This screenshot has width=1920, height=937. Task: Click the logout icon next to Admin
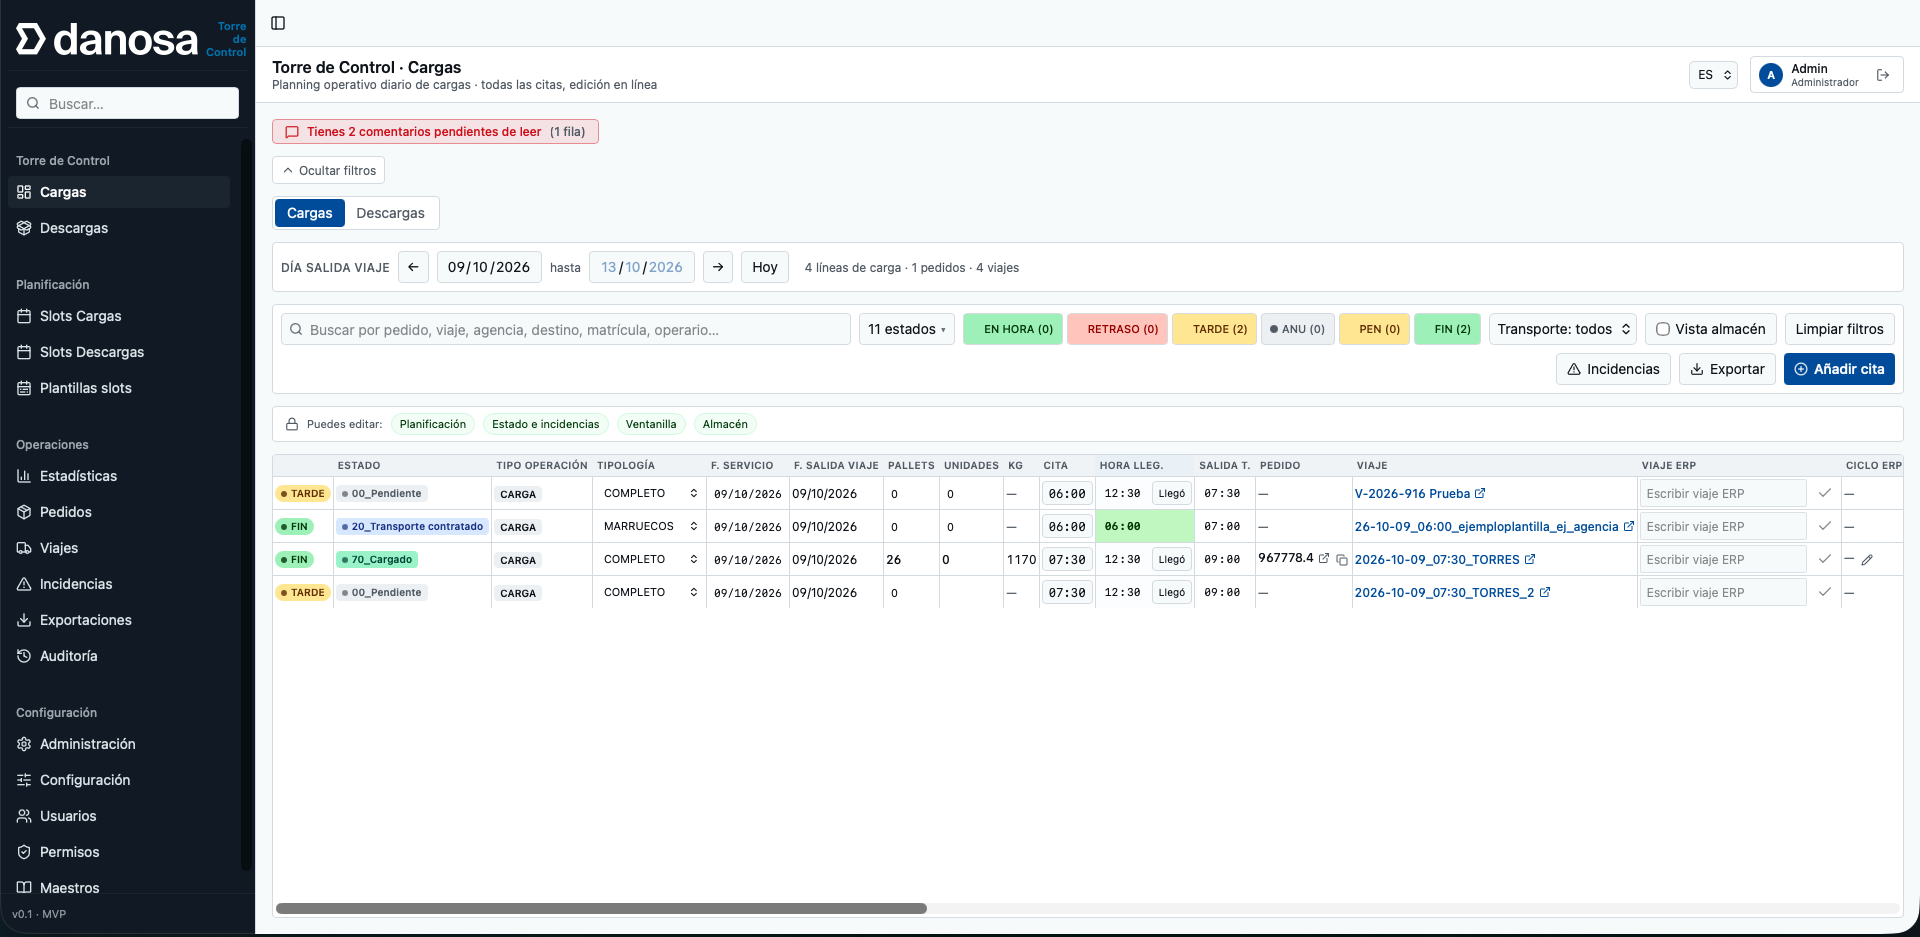[x=1883, y=75]
